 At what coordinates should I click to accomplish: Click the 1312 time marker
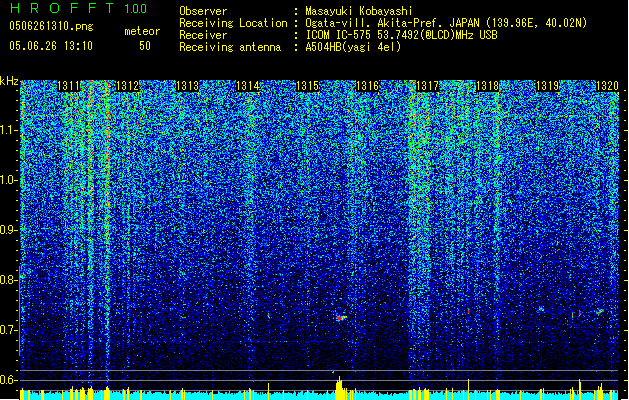coord(127,86)
